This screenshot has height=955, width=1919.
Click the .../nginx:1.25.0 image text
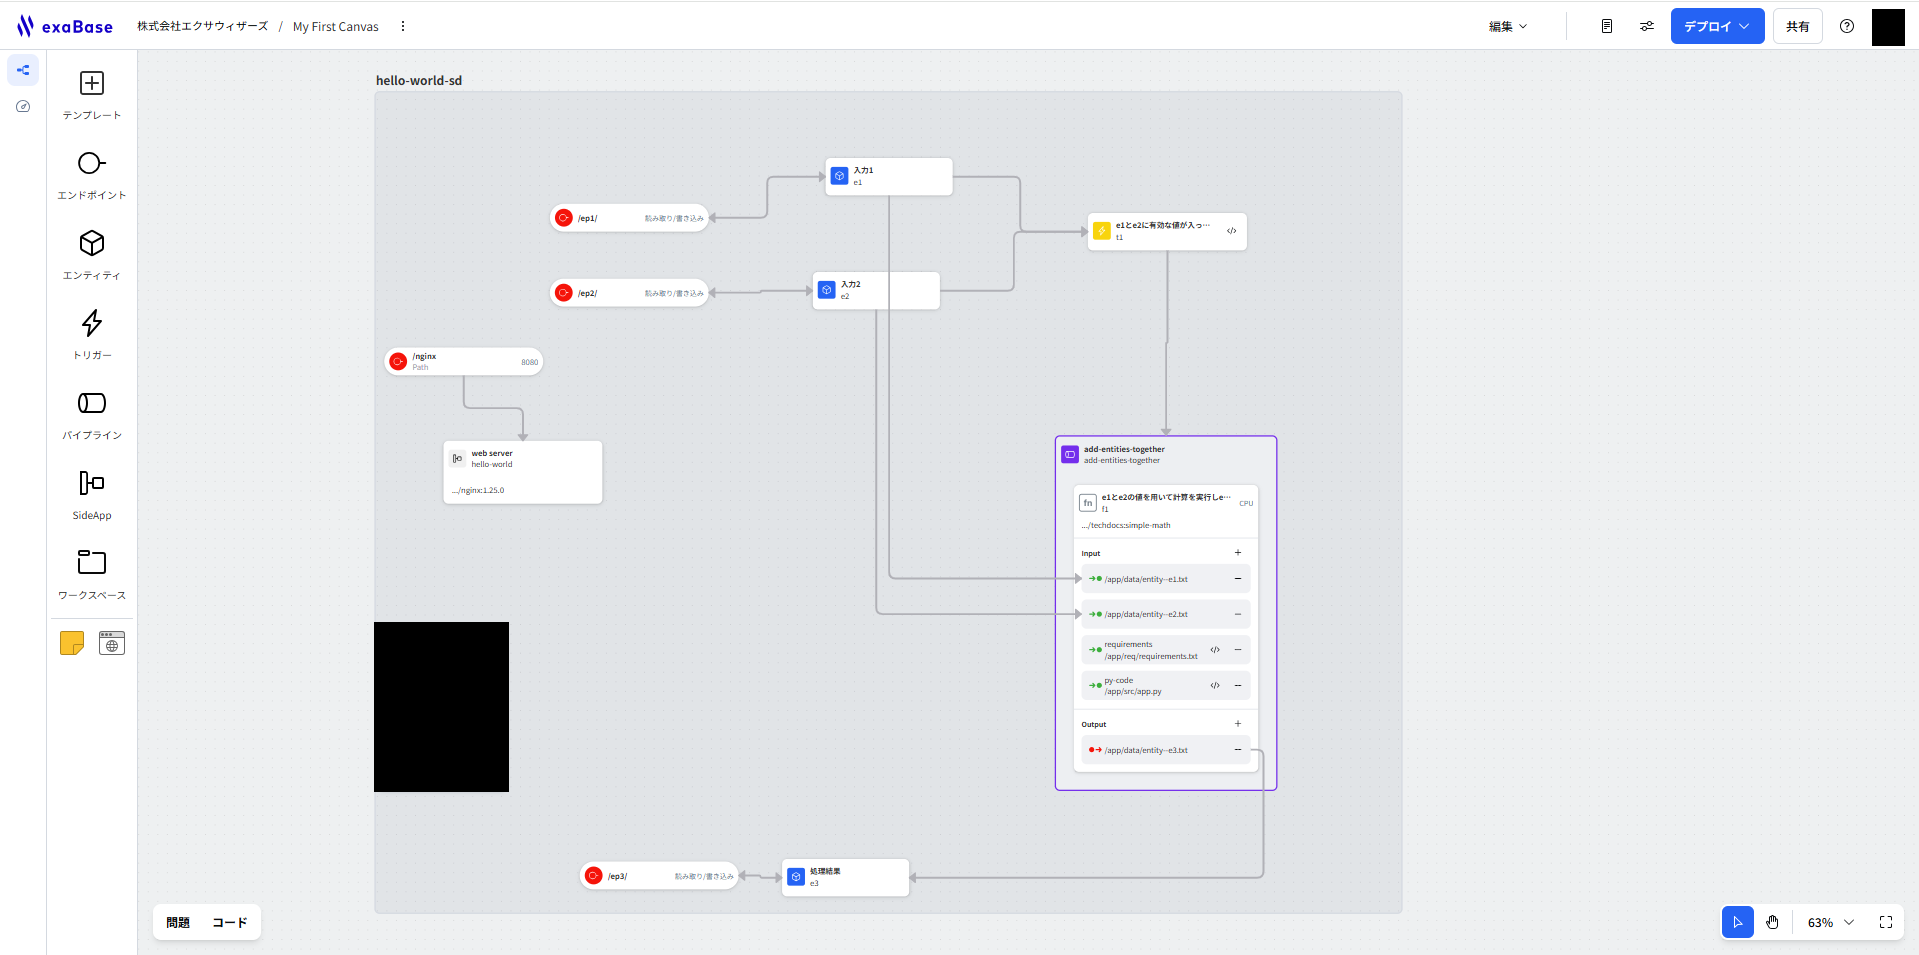[478, 490]
